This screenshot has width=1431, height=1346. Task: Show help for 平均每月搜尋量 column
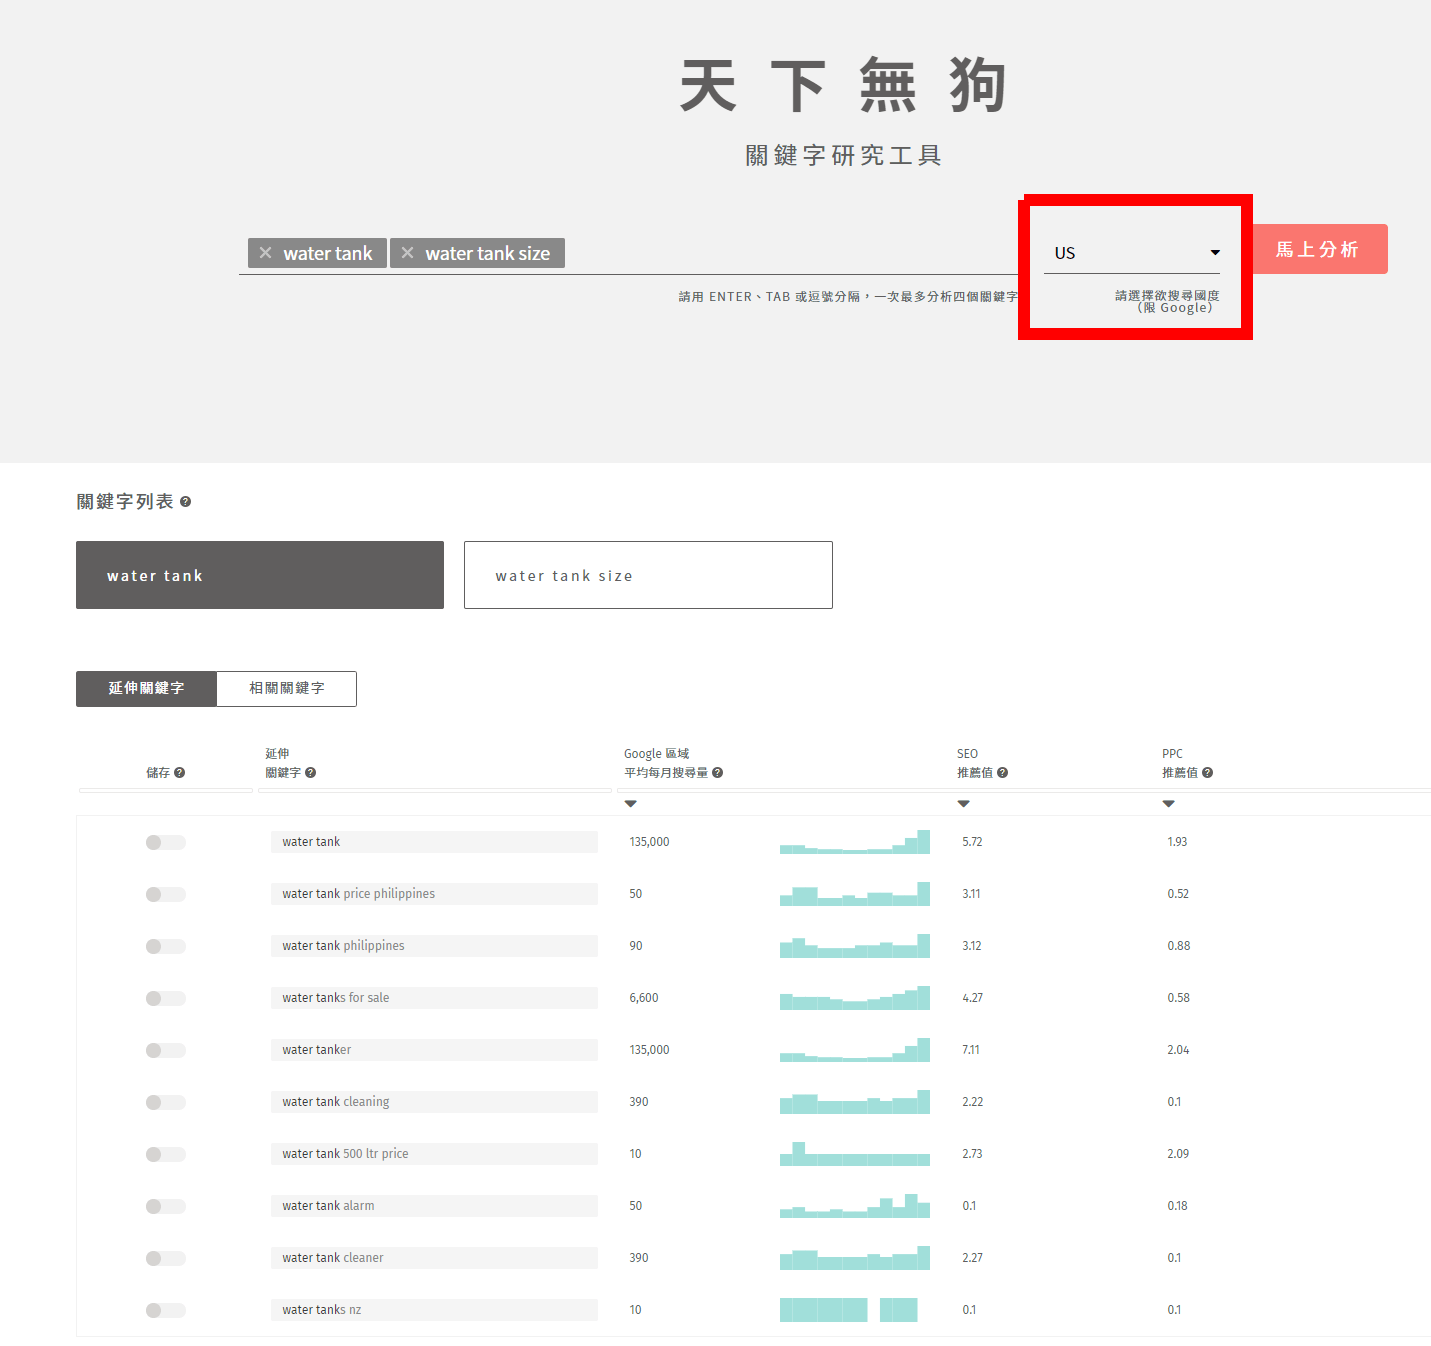717,773
